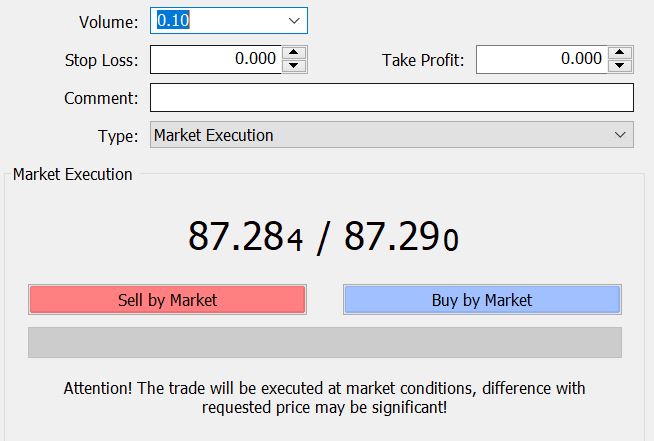Click the Stop Loss label
The width and height of the screenshot is (654, 441).
(x=101, y=60)
